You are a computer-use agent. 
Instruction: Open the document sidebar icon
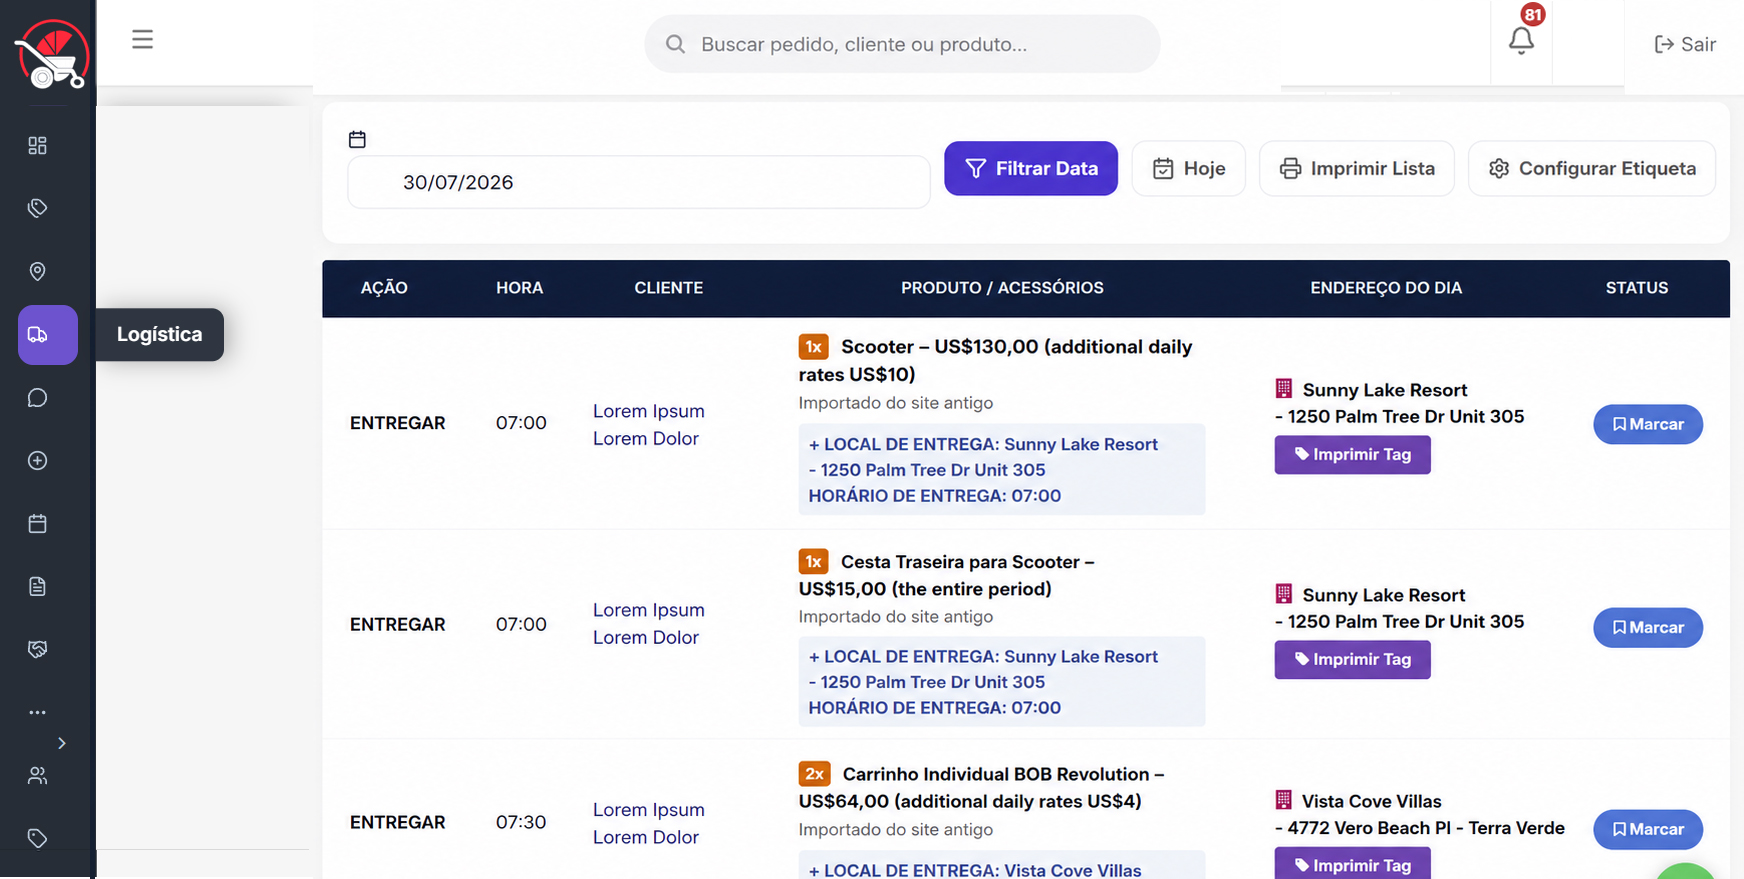pyautogui.click(x=38, y=586)
